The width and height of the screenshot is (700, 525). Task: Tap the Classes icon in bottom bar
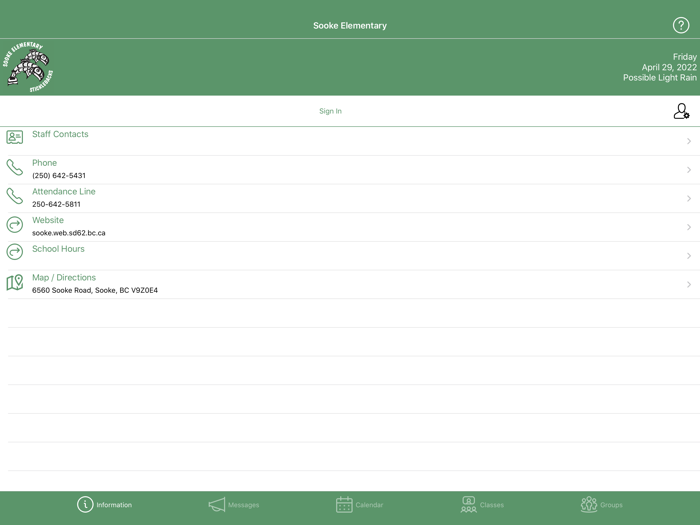click(x=469, y=504)
